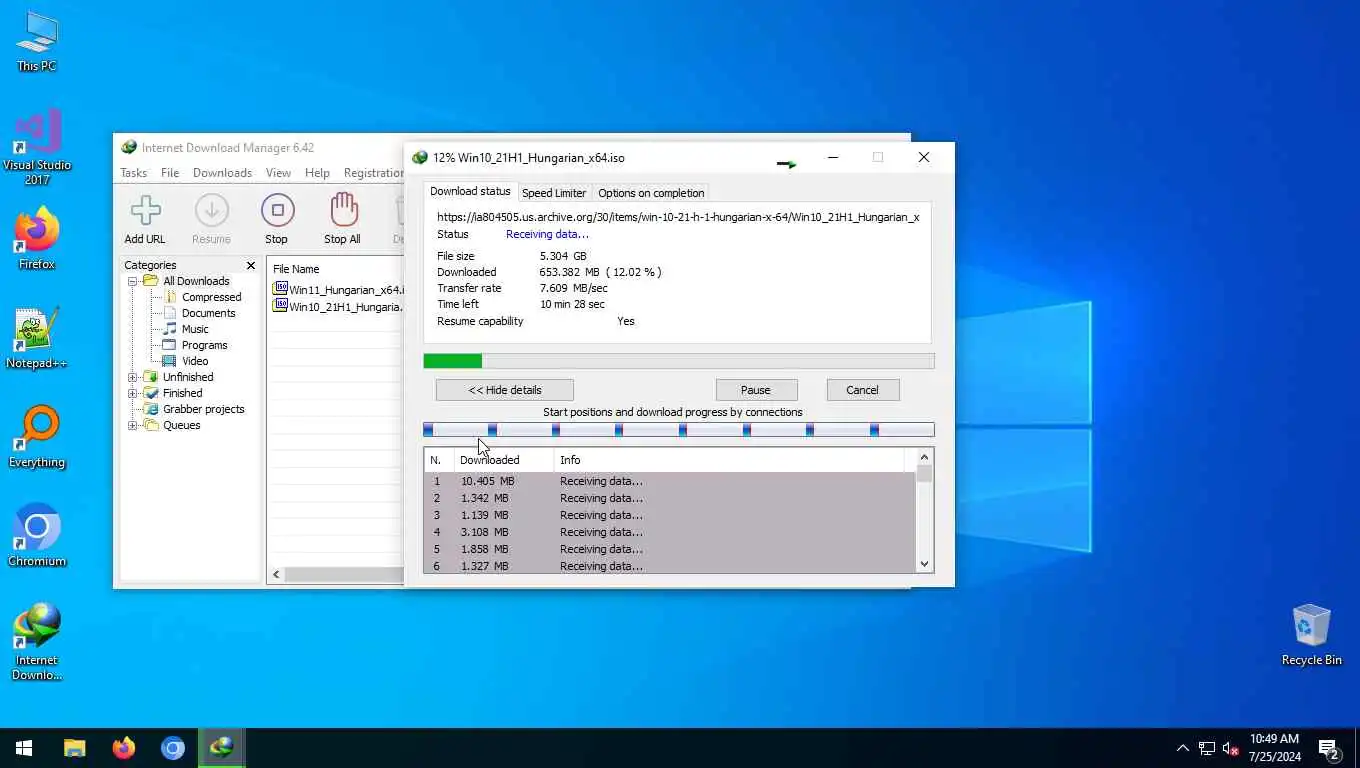Click the Hide details button

[x=505, y=390]
